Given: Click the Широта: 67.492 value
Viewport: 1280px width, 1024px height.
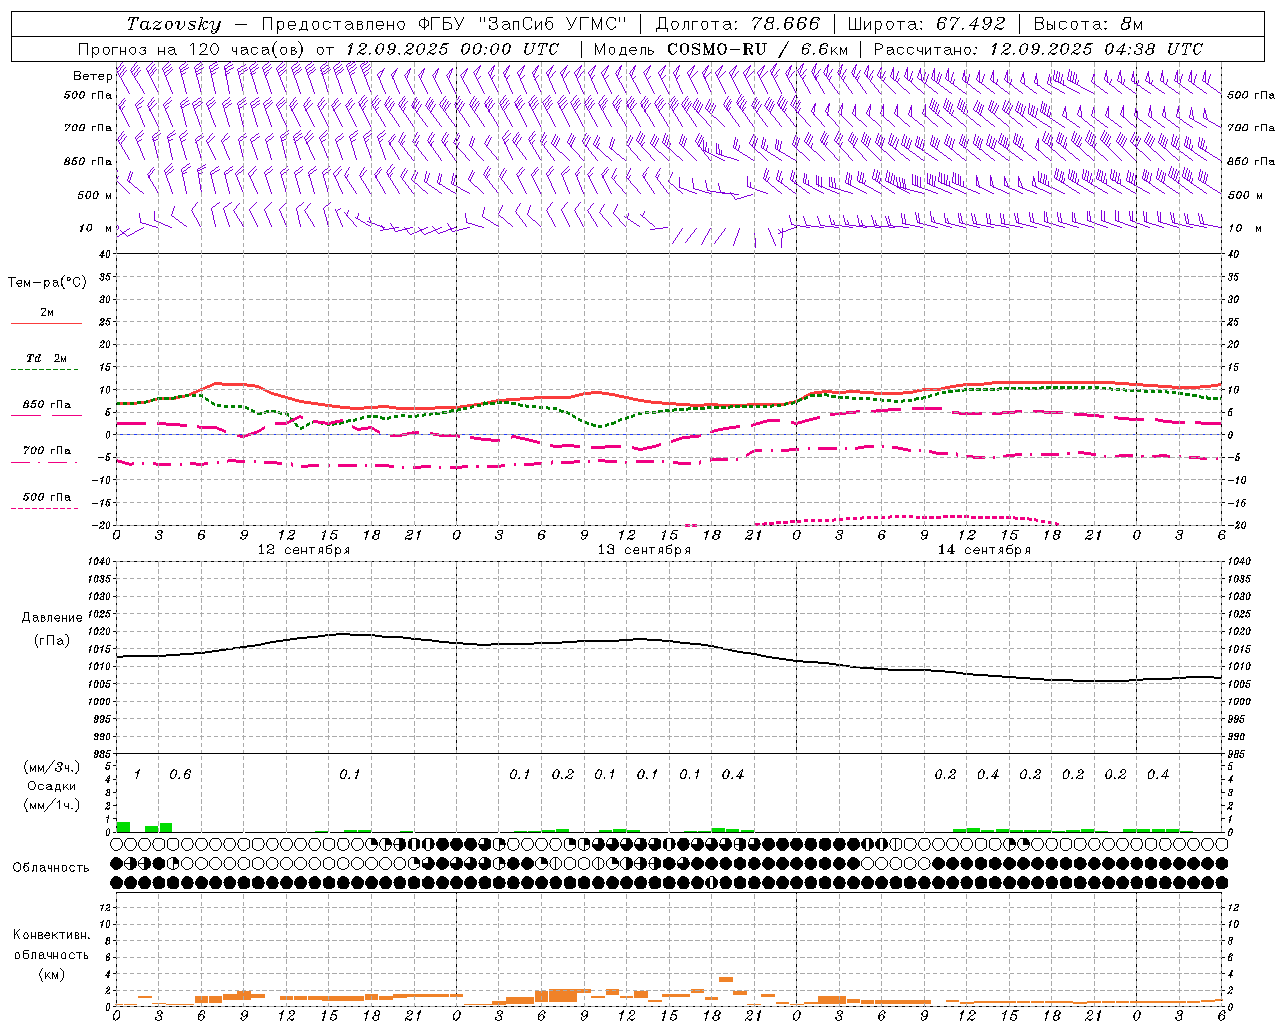Looking at the screenshot, I should 926,24.
